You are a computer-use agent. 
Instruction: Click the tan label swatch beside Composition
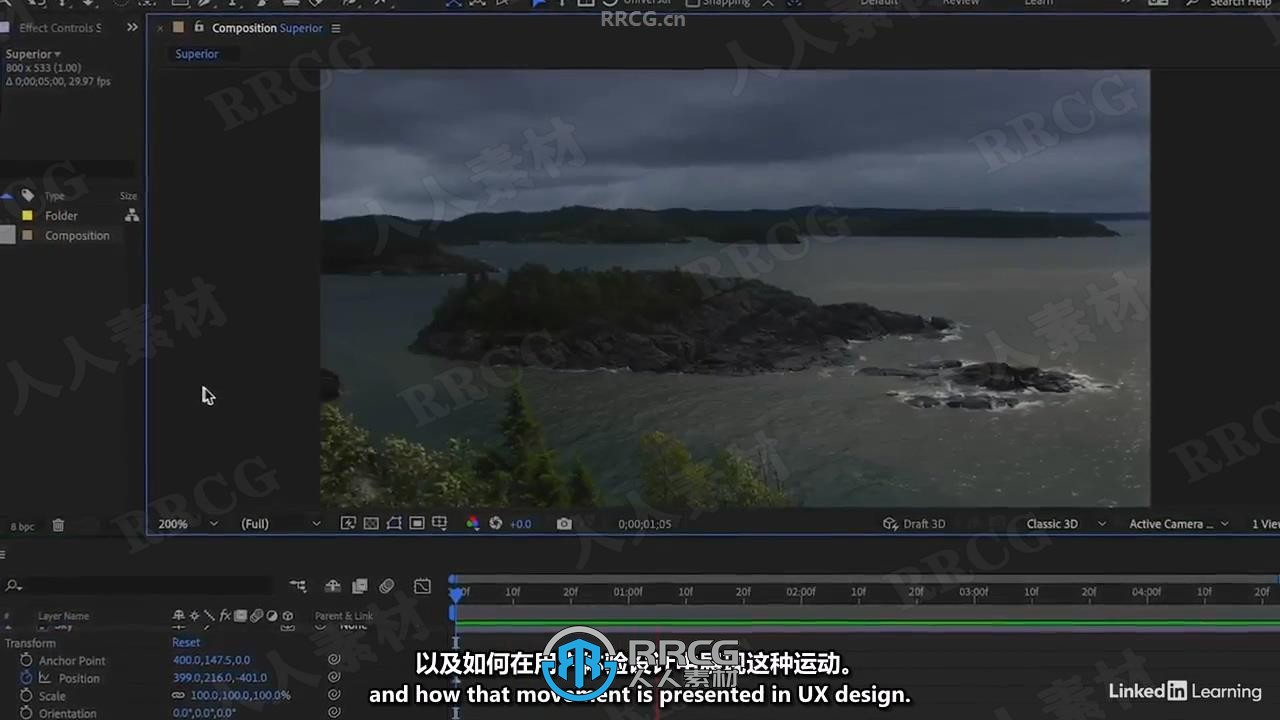point(27,235)
